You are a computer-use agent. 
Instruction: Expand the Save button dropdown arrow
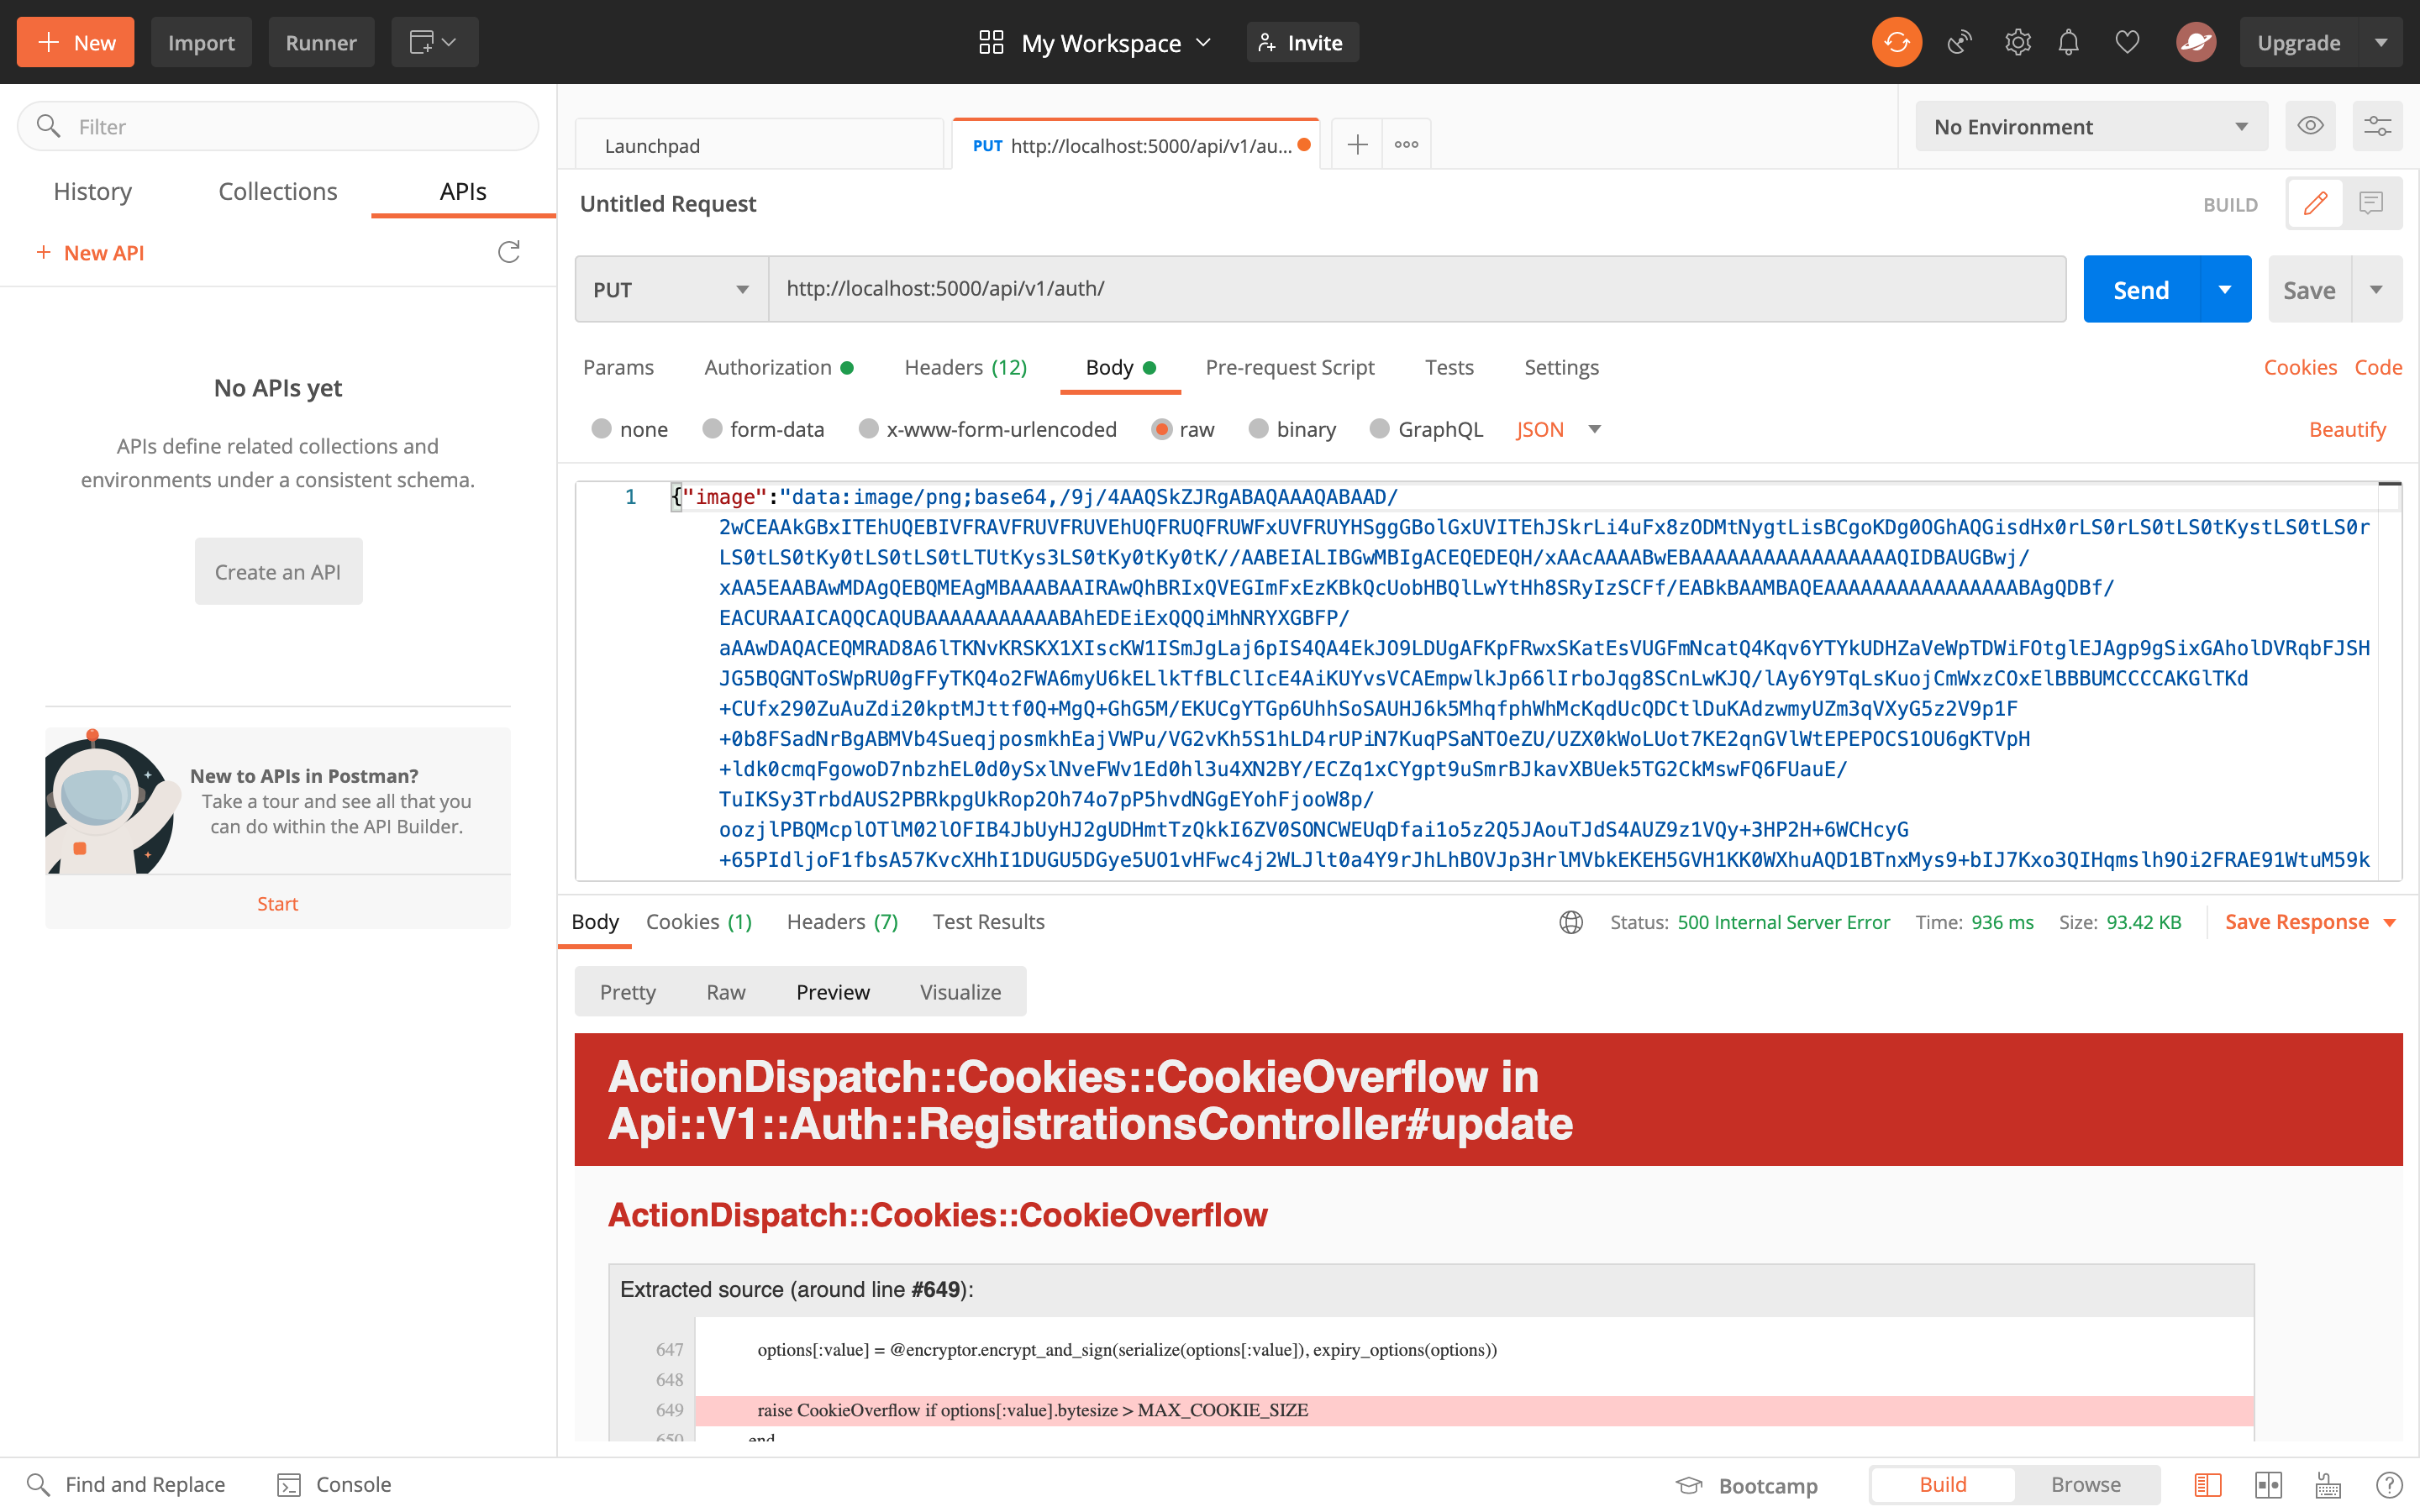2376,289
